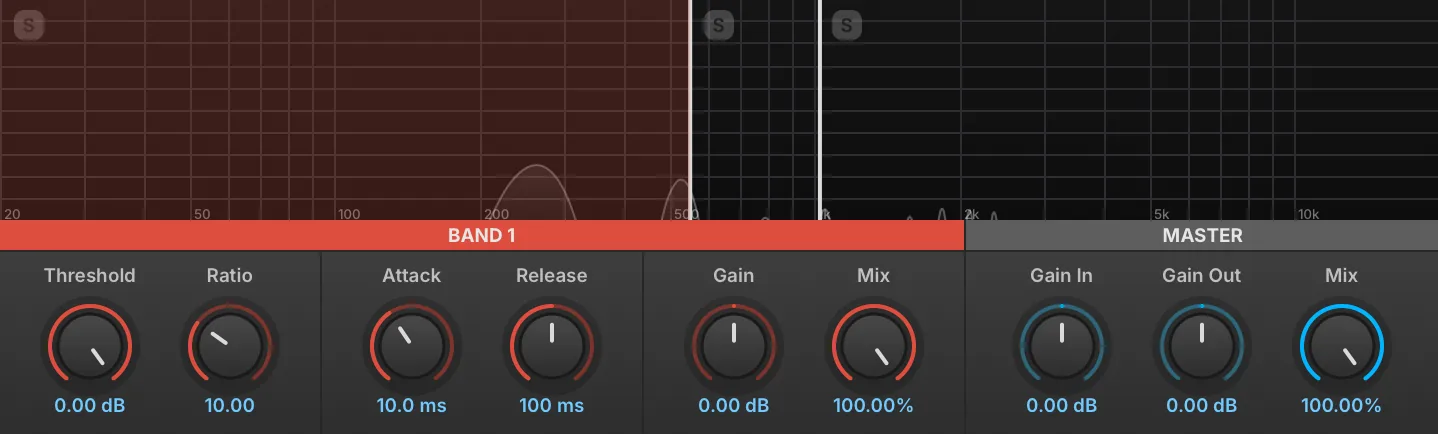1438x434 pixels.
Task: Click the crossover line near 1k
Action: pos(819,110)
